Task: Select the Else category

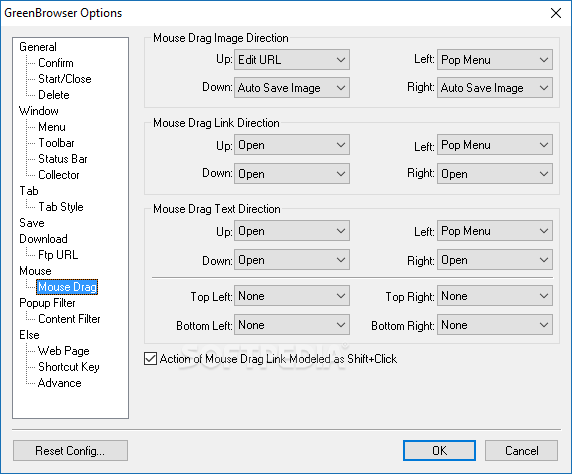Action: tap(29, 335)
